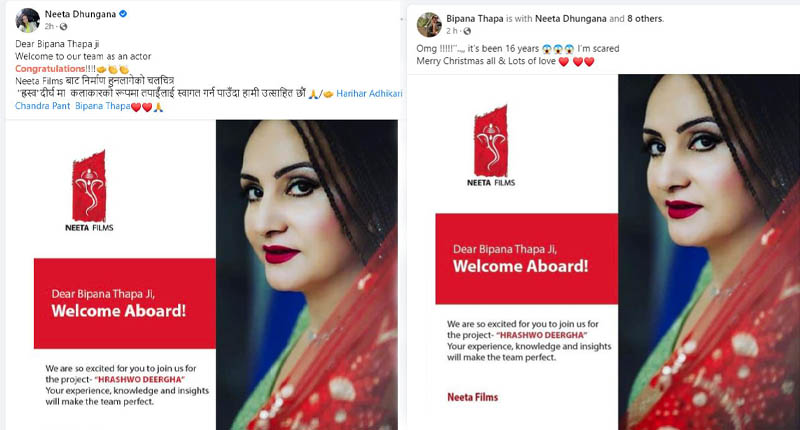
Task: Open the Neeta Dhungana profile name link
Action: 80,14
